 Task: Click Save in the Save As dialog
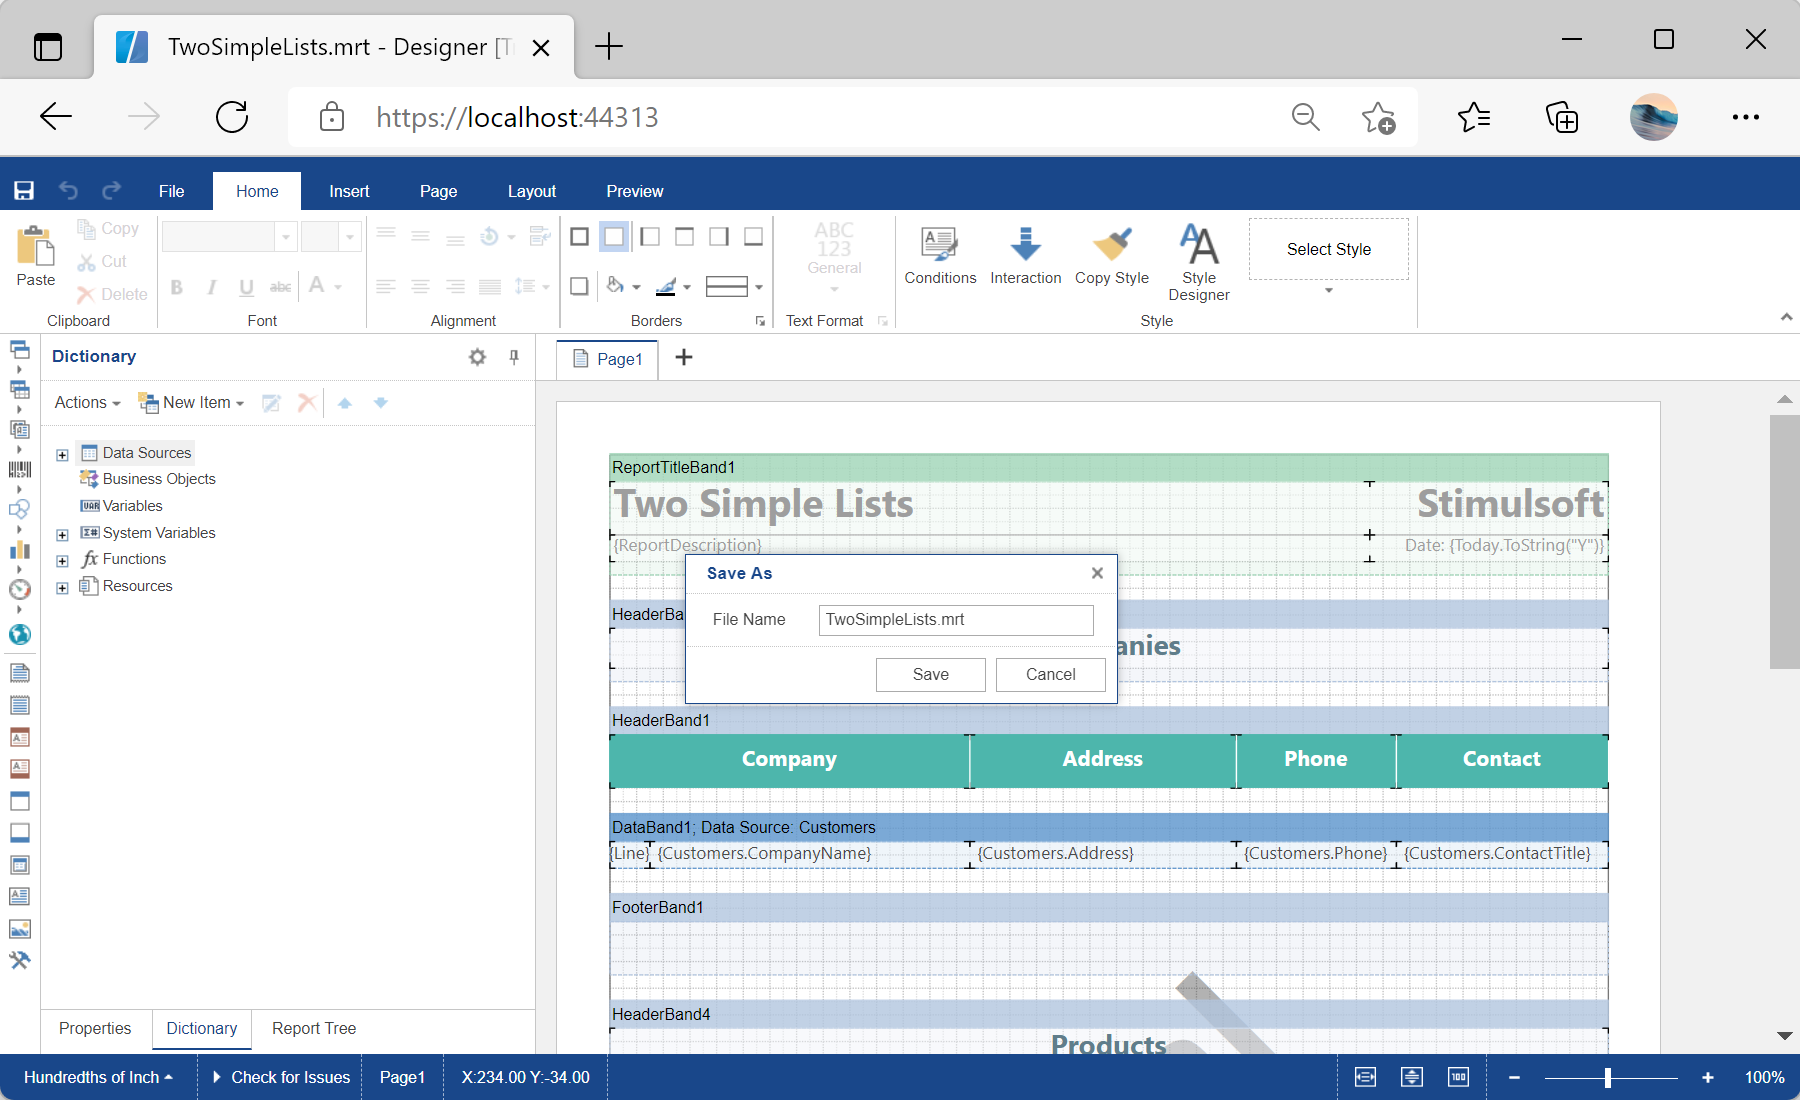coord(930,675)
